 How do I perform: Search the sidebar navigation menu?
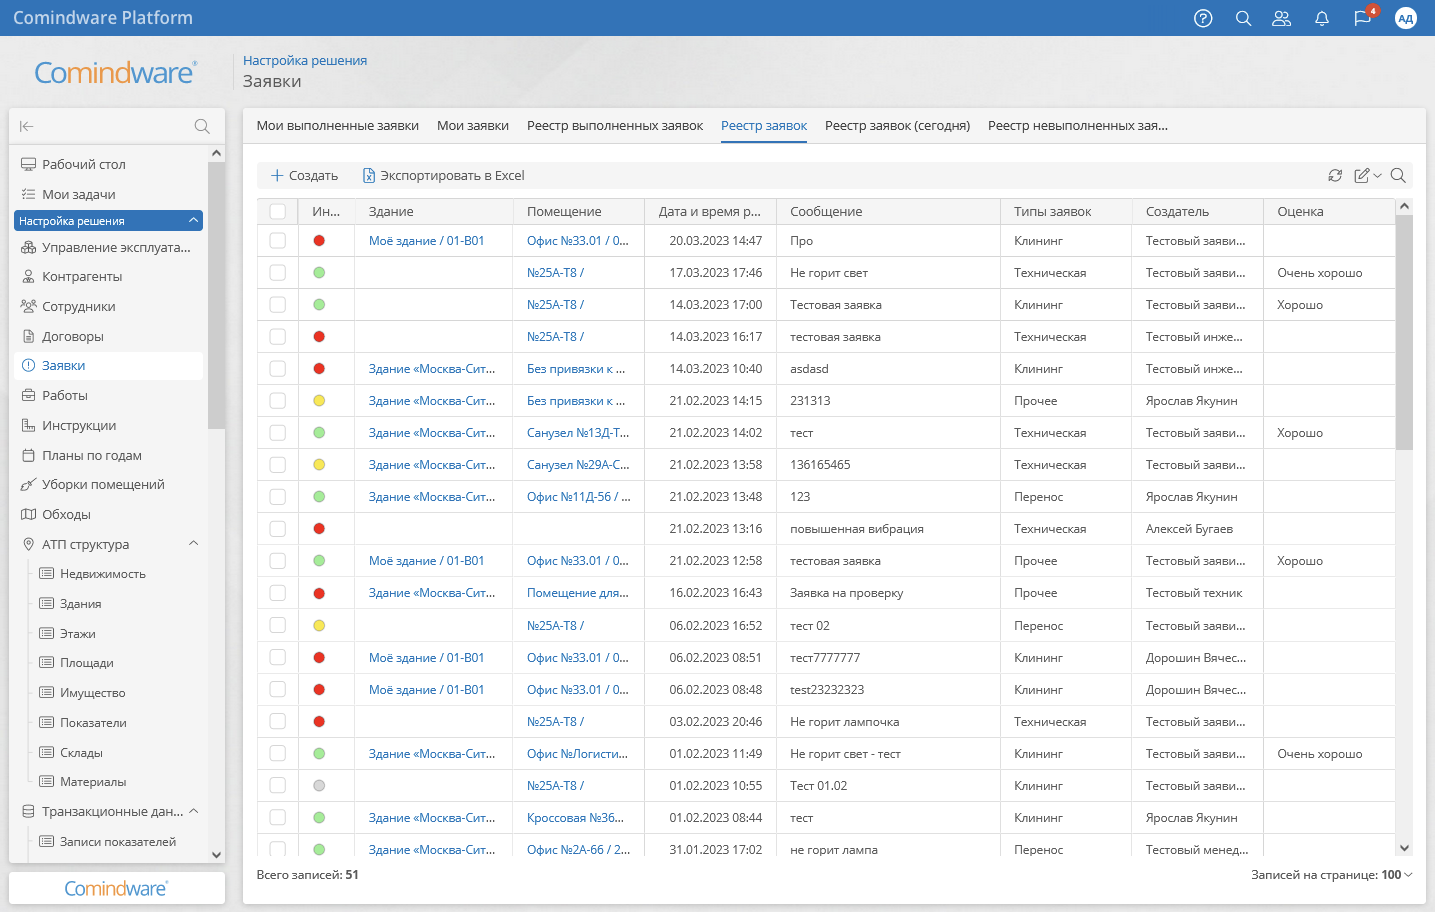(x=202, y=126)
